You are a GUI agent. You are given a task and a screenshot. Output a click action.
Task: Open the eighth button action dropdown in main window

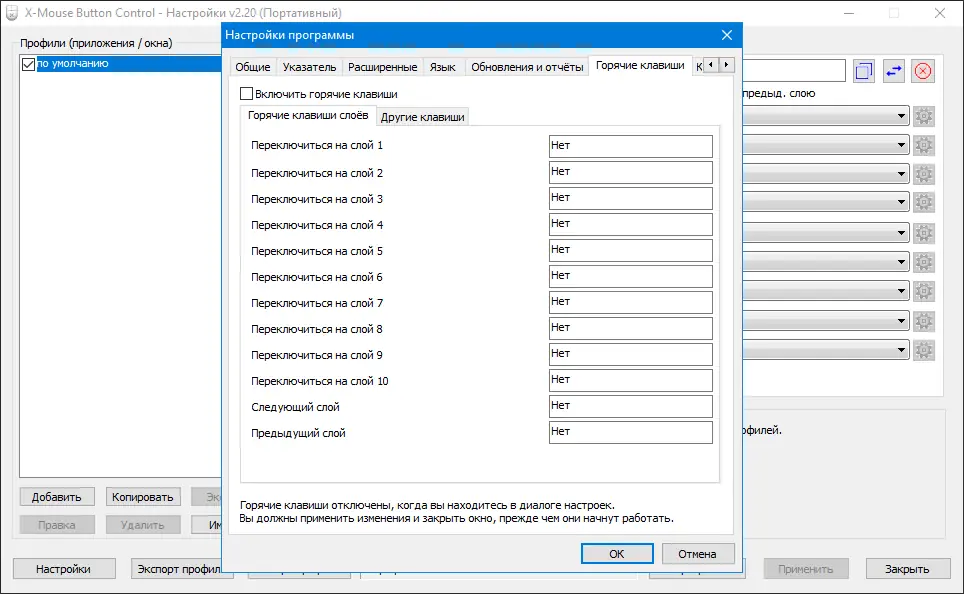pos(826,321)
